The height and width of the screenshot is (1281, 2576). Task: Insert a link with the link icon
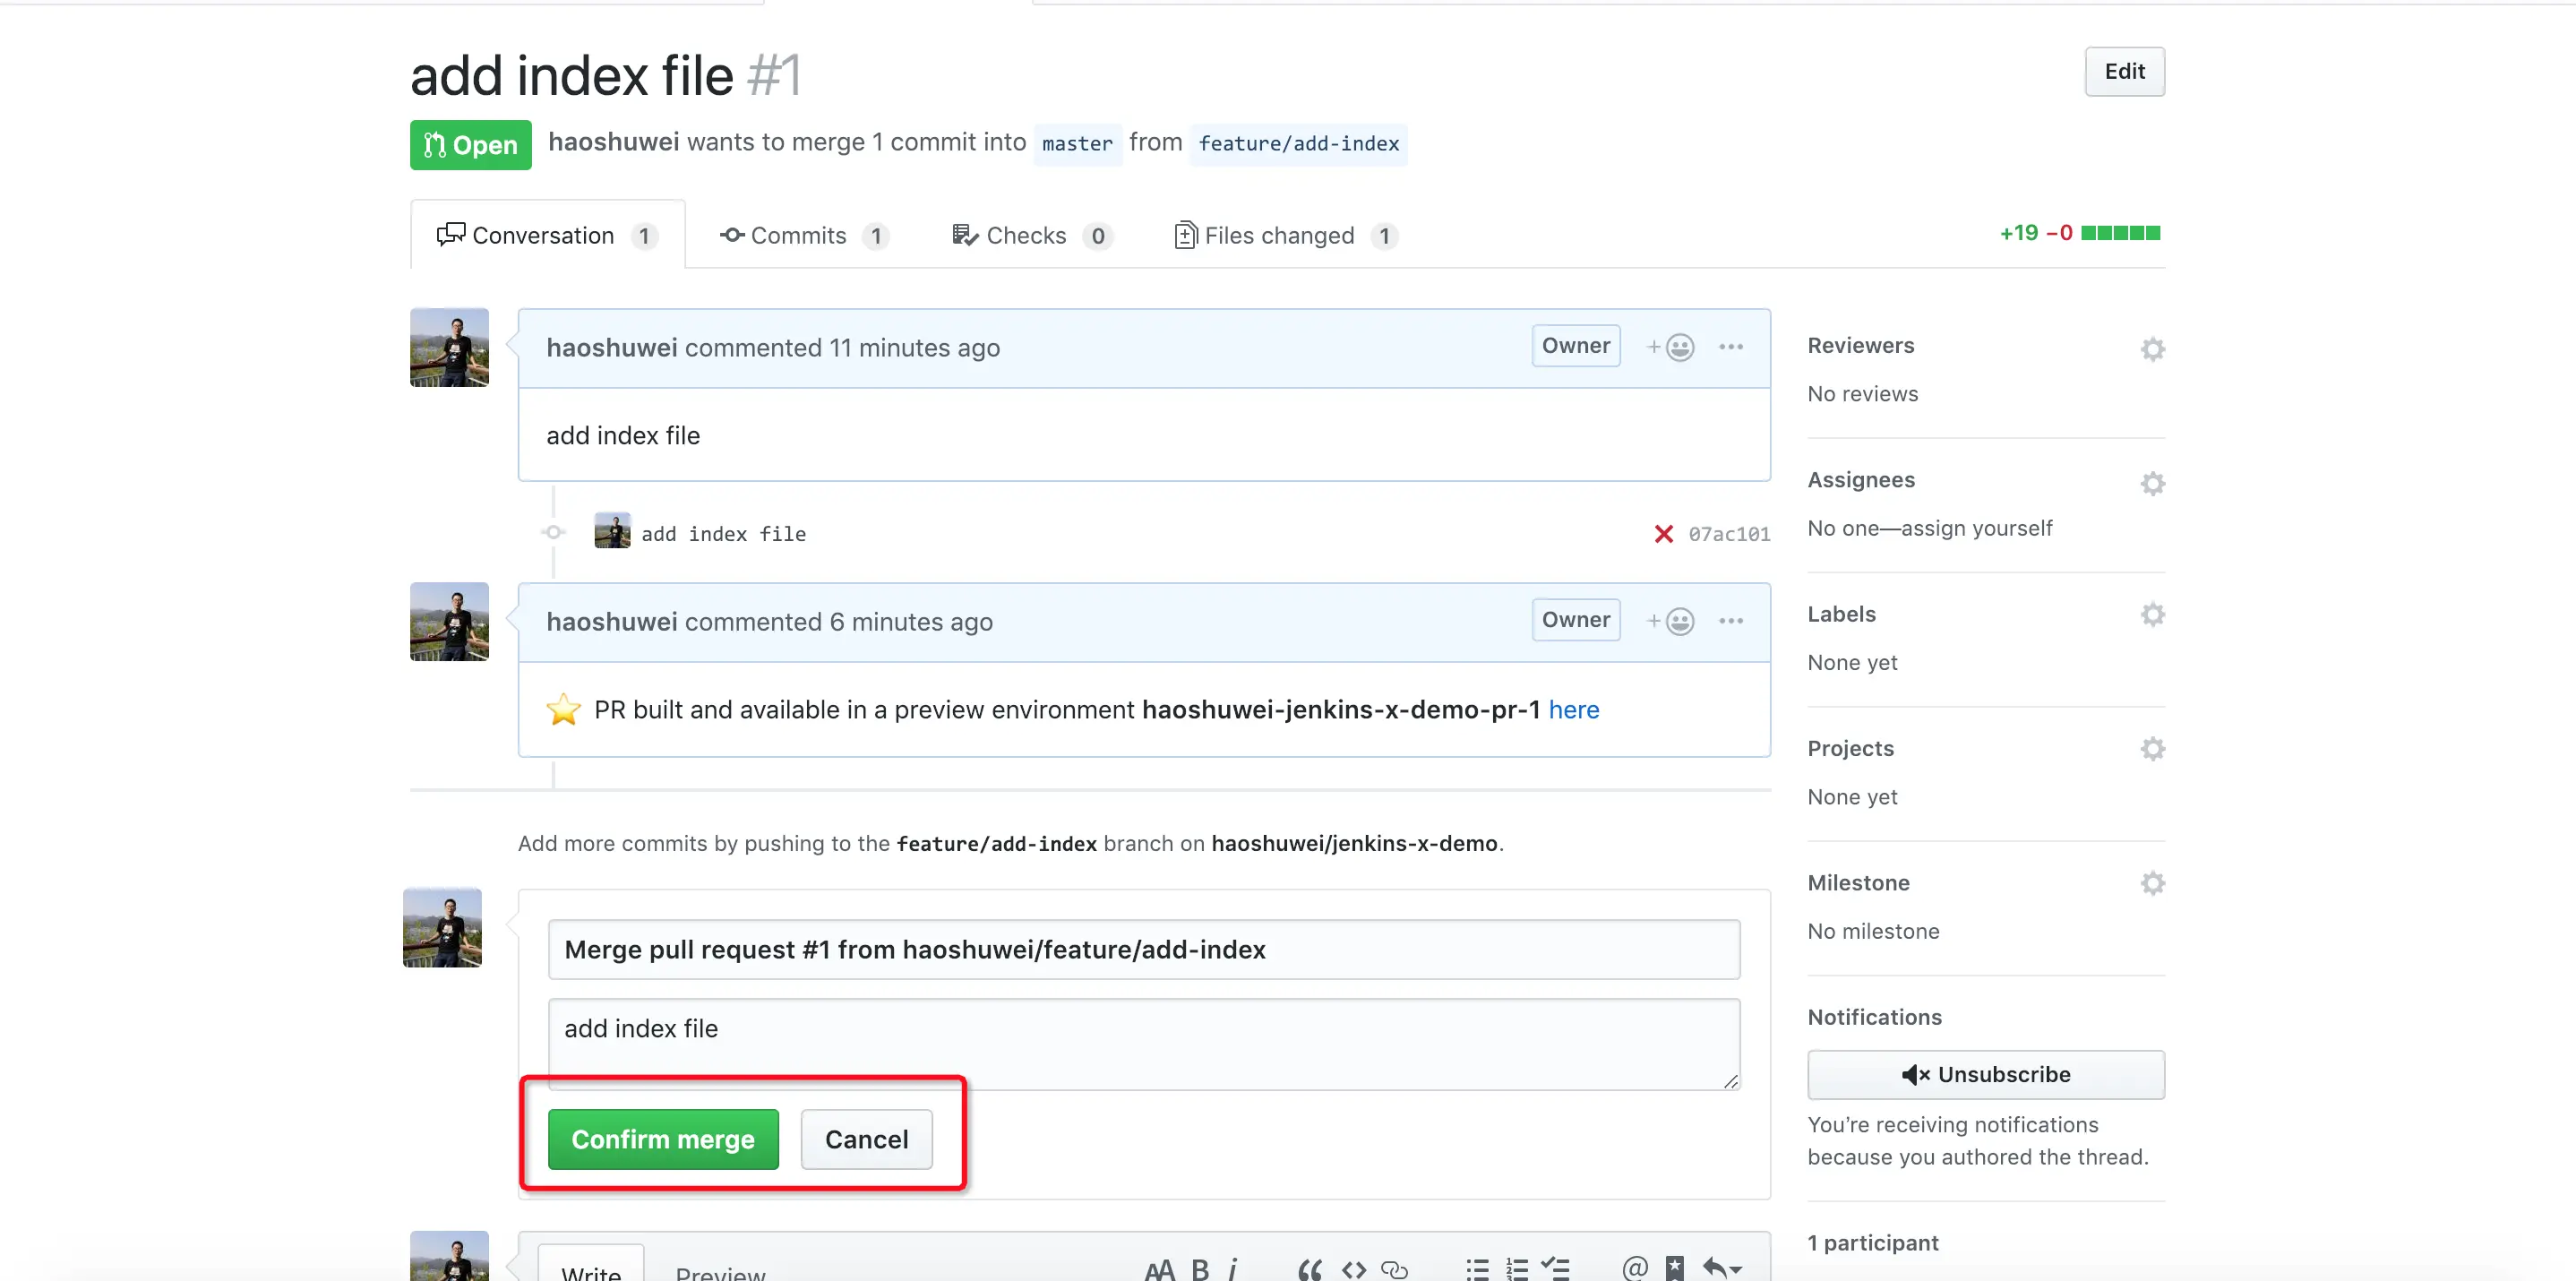click(x=1394, y=1269)
